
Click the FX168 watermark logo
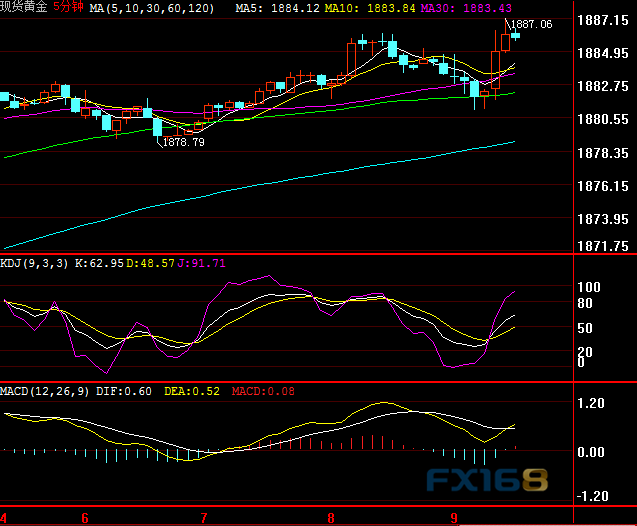coord(487,480)
